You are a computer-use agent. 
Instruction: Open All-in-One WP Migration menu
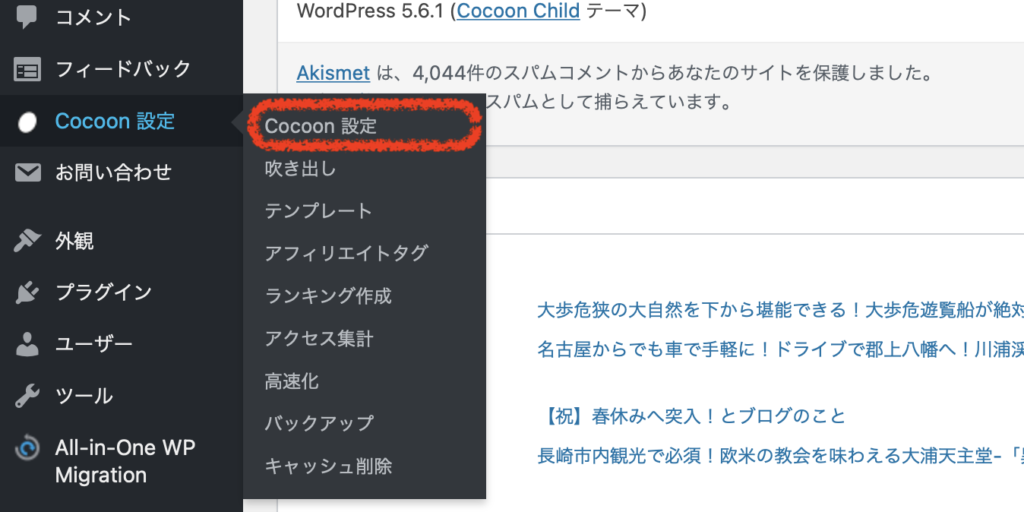pos(125,462)
